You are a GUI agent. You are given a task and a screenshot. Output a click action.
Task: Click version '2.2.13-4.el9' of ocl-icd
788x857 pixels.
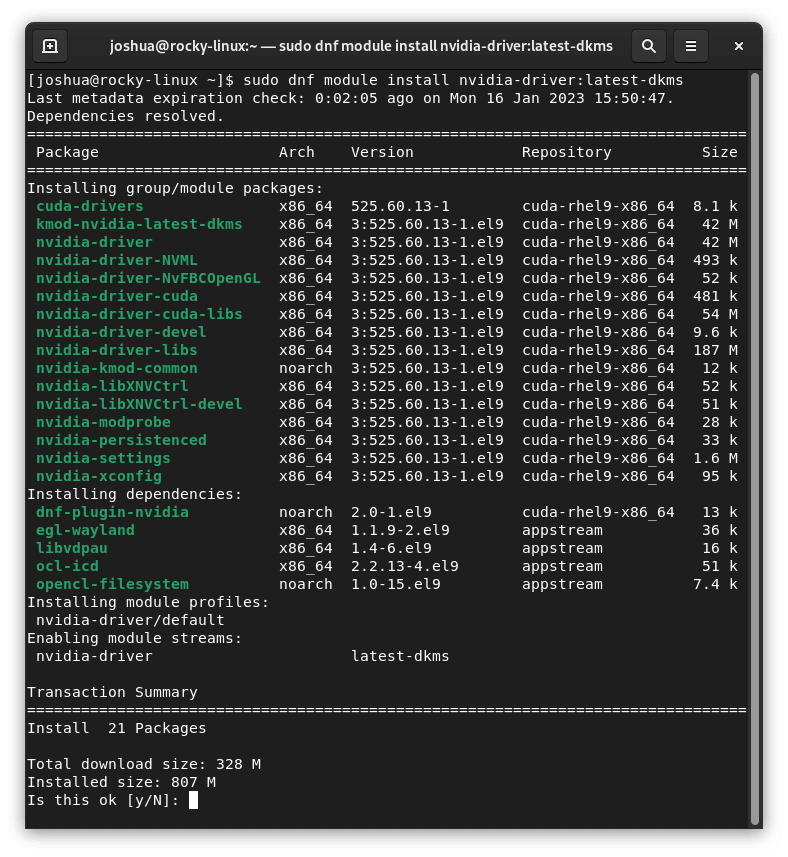coord(404,566)
